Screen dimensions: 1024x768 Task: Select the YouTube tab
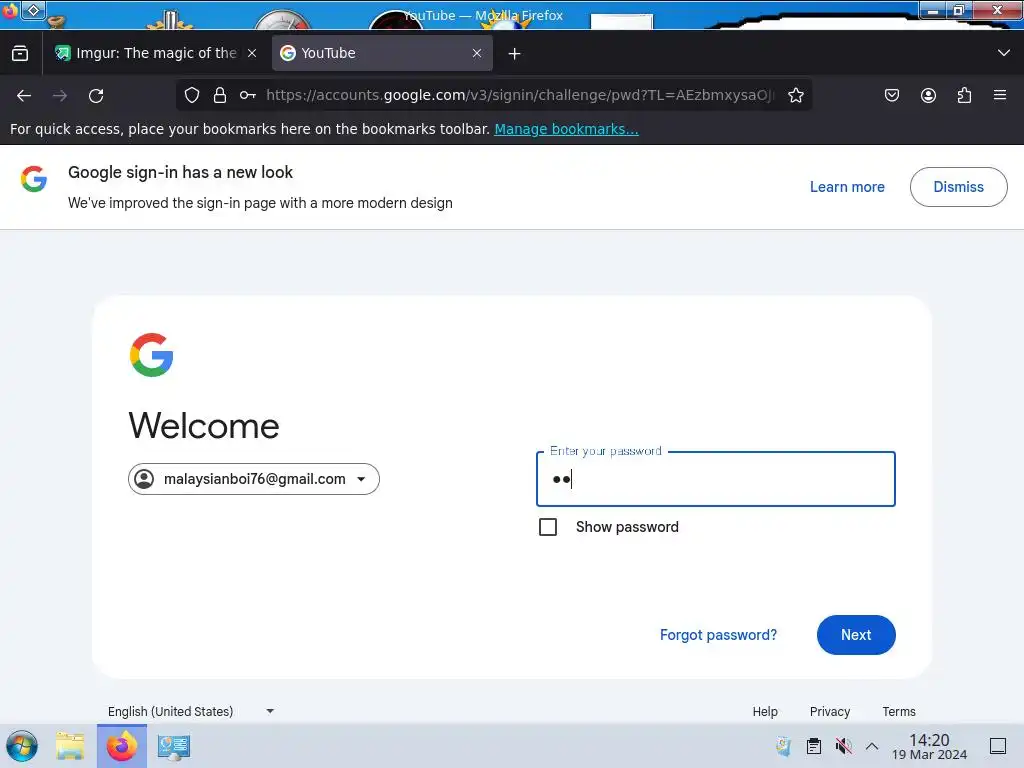[x=381, y=54]
